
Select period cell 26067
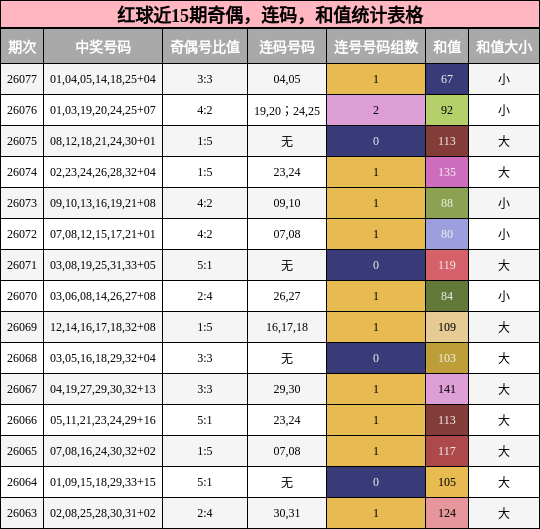tap(22, 389)
